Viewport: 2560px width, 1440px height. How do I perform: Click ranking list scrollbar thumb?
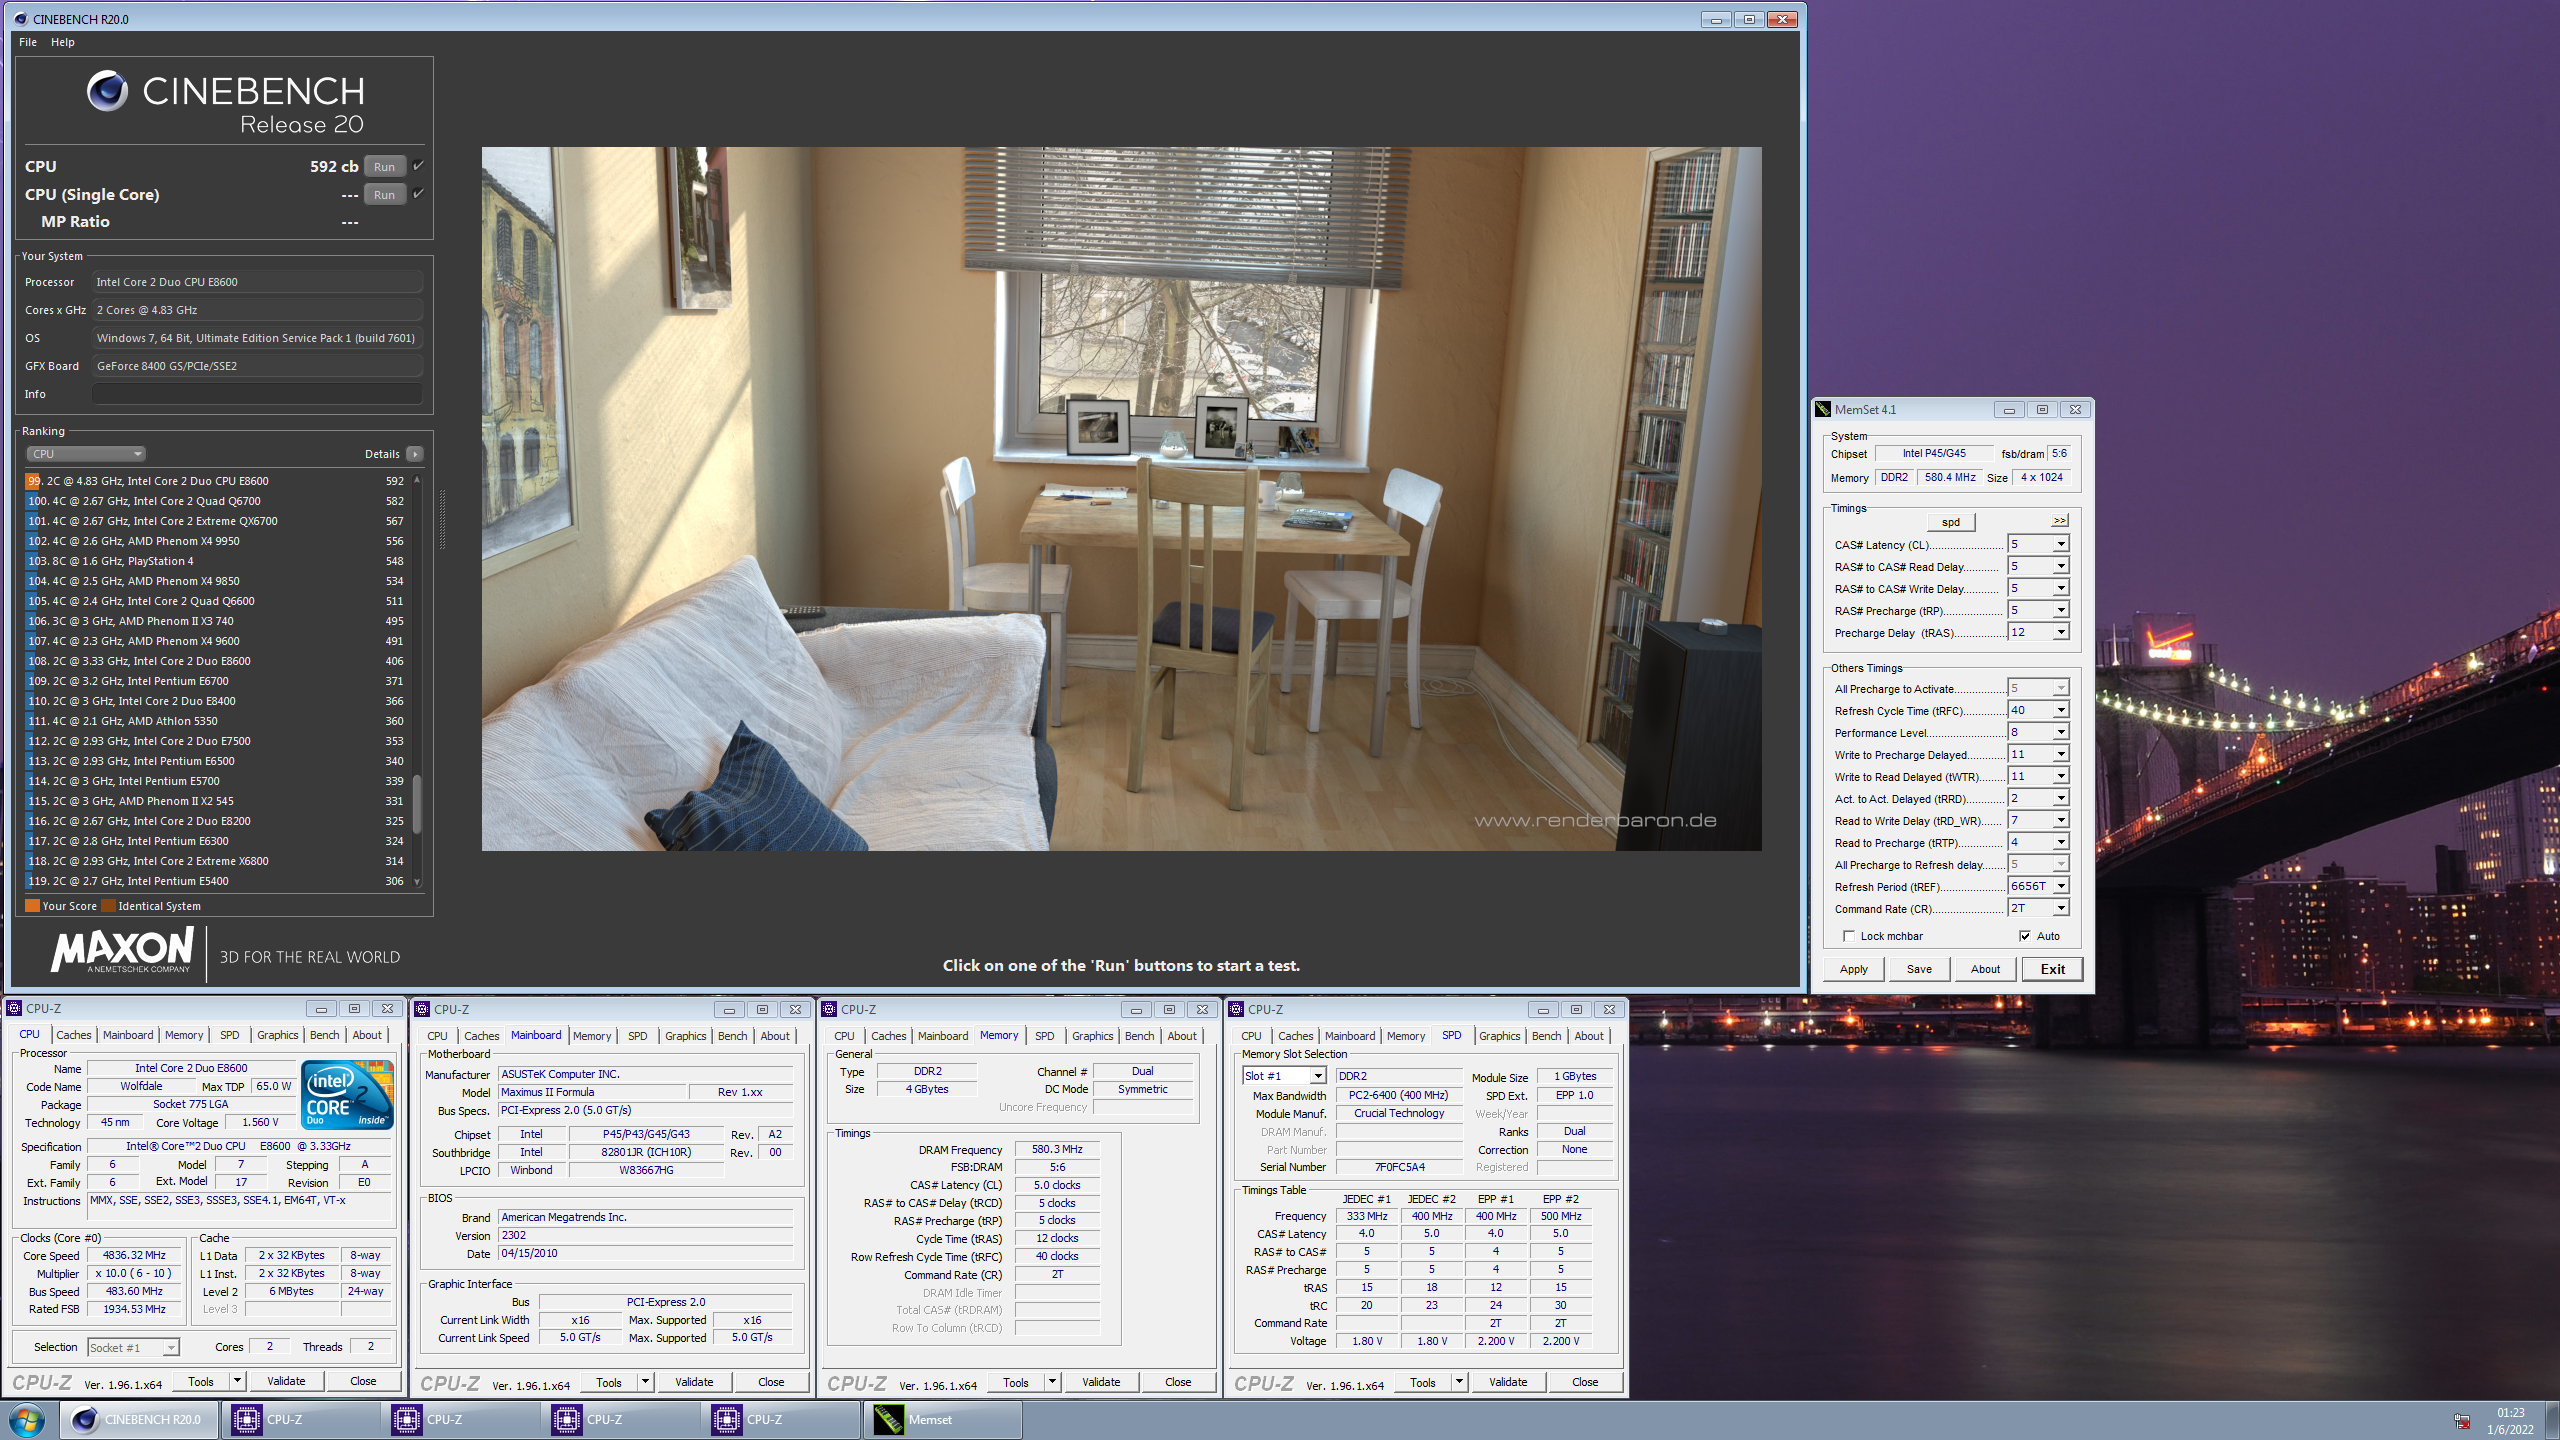[x=417, y=804]
